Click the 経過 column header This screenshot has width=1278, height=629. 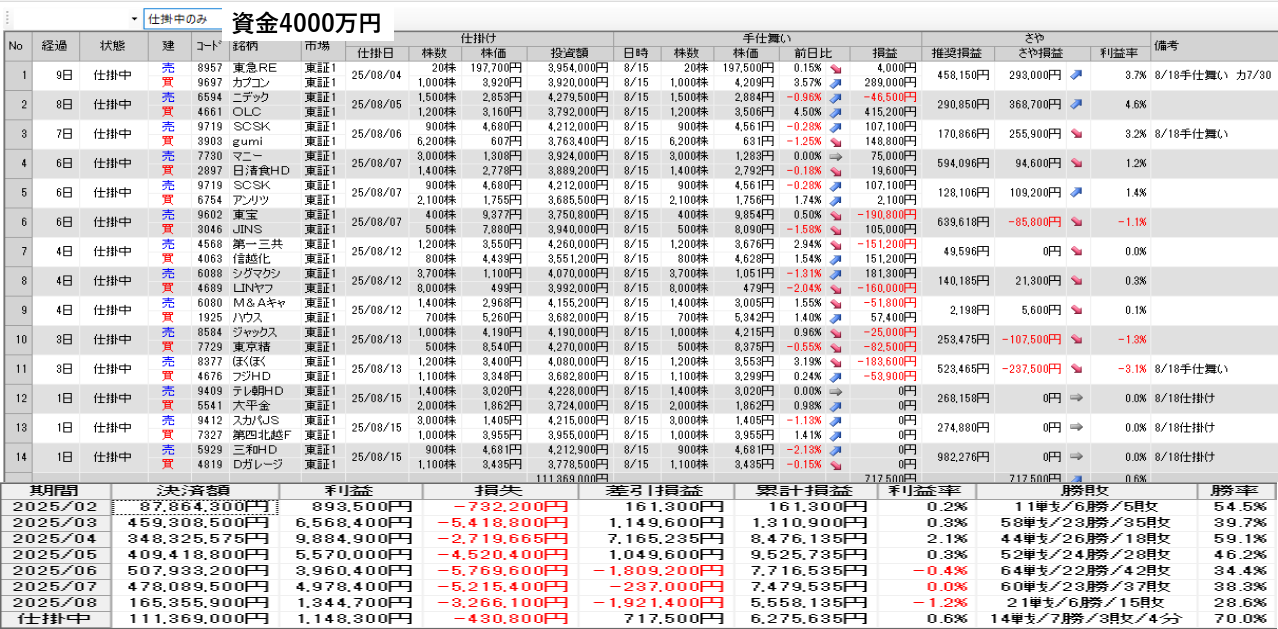pos(54,45)
